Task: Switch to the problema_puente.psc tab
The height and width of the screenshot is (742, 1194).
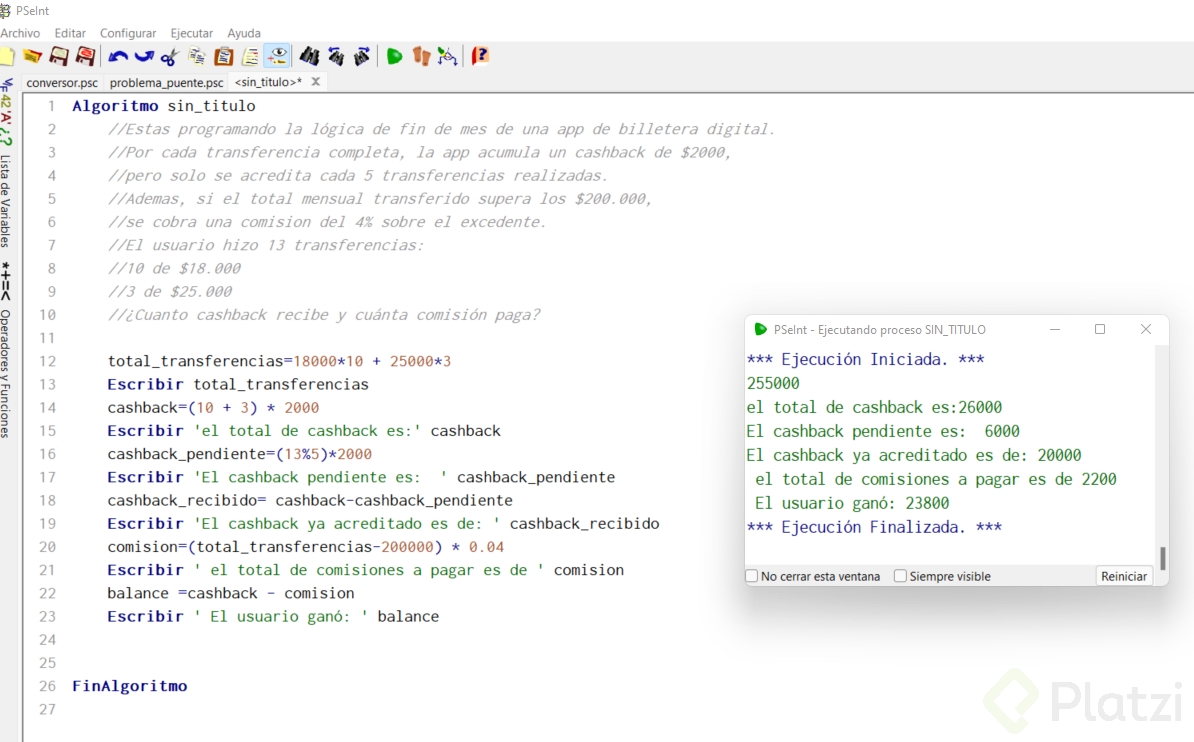Action: coord(166,82)
